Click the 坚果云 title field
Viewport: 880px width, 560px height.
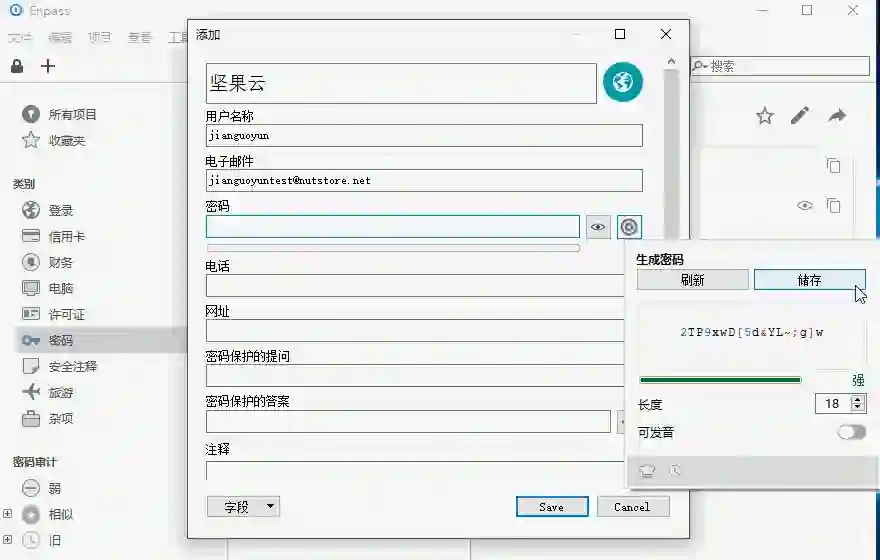pos(401,83)
